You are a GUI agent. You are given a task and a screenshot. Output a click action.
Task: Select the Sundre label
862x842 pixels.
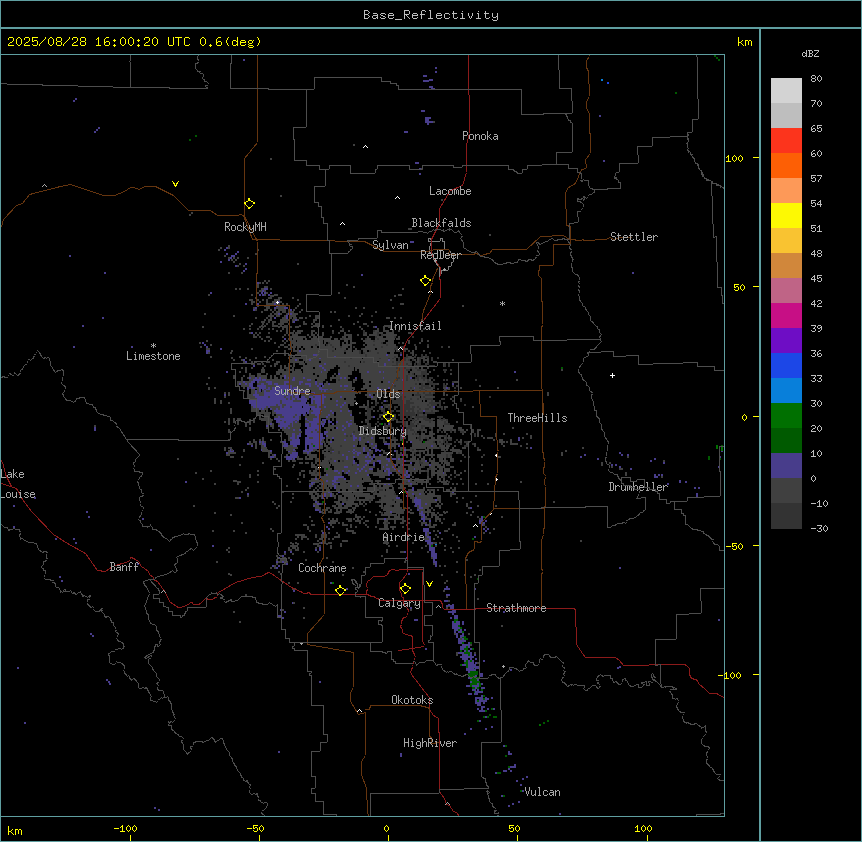[x=292, y=391]
